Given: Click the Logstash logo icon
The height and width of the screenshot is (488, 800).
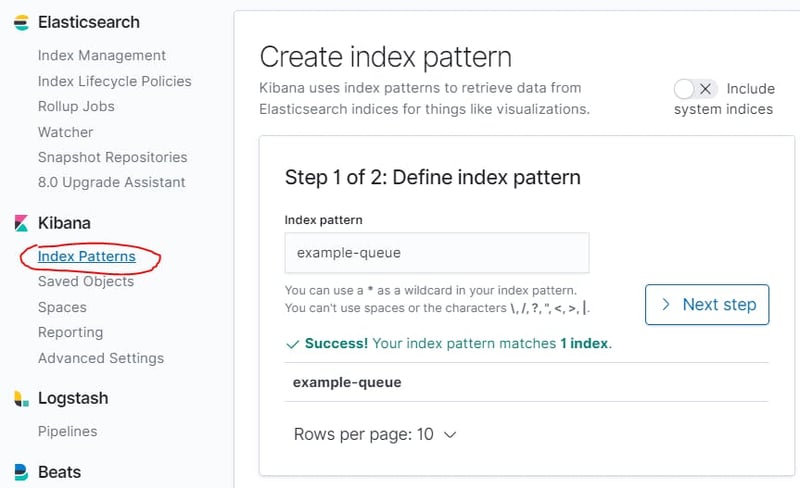Looking at the screenshot, I should 21,399.
